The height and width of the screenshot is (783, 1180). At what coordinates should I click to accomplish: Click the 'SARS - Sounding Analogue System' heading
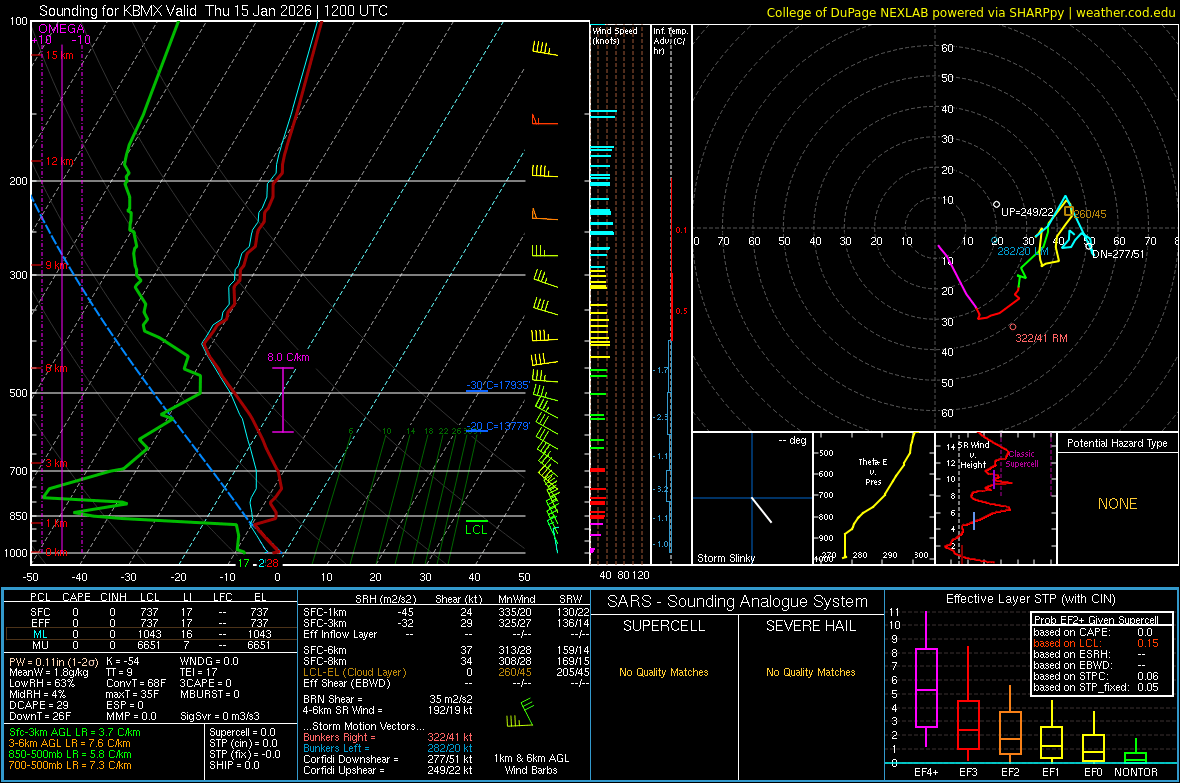pos(738,601)
